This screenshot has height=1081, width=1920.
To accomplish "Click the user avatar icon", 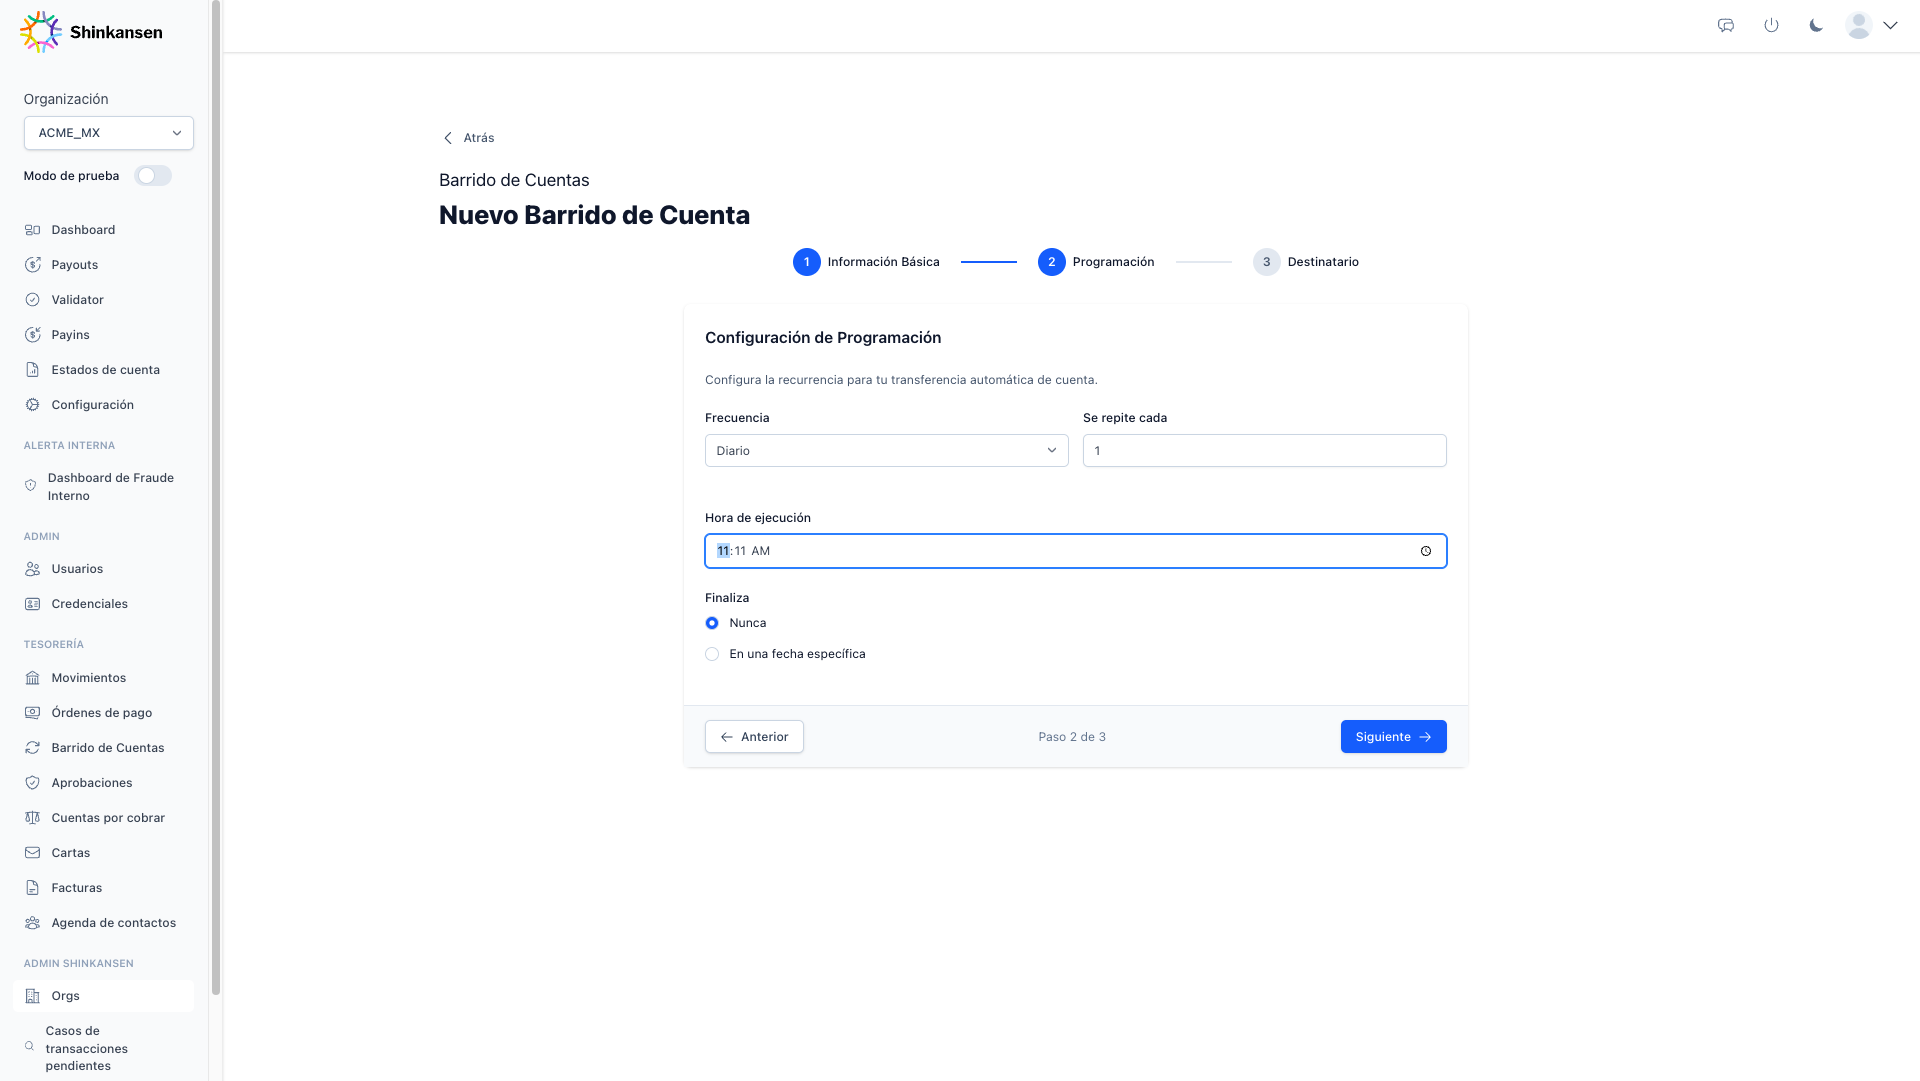I will [1859, 26].
